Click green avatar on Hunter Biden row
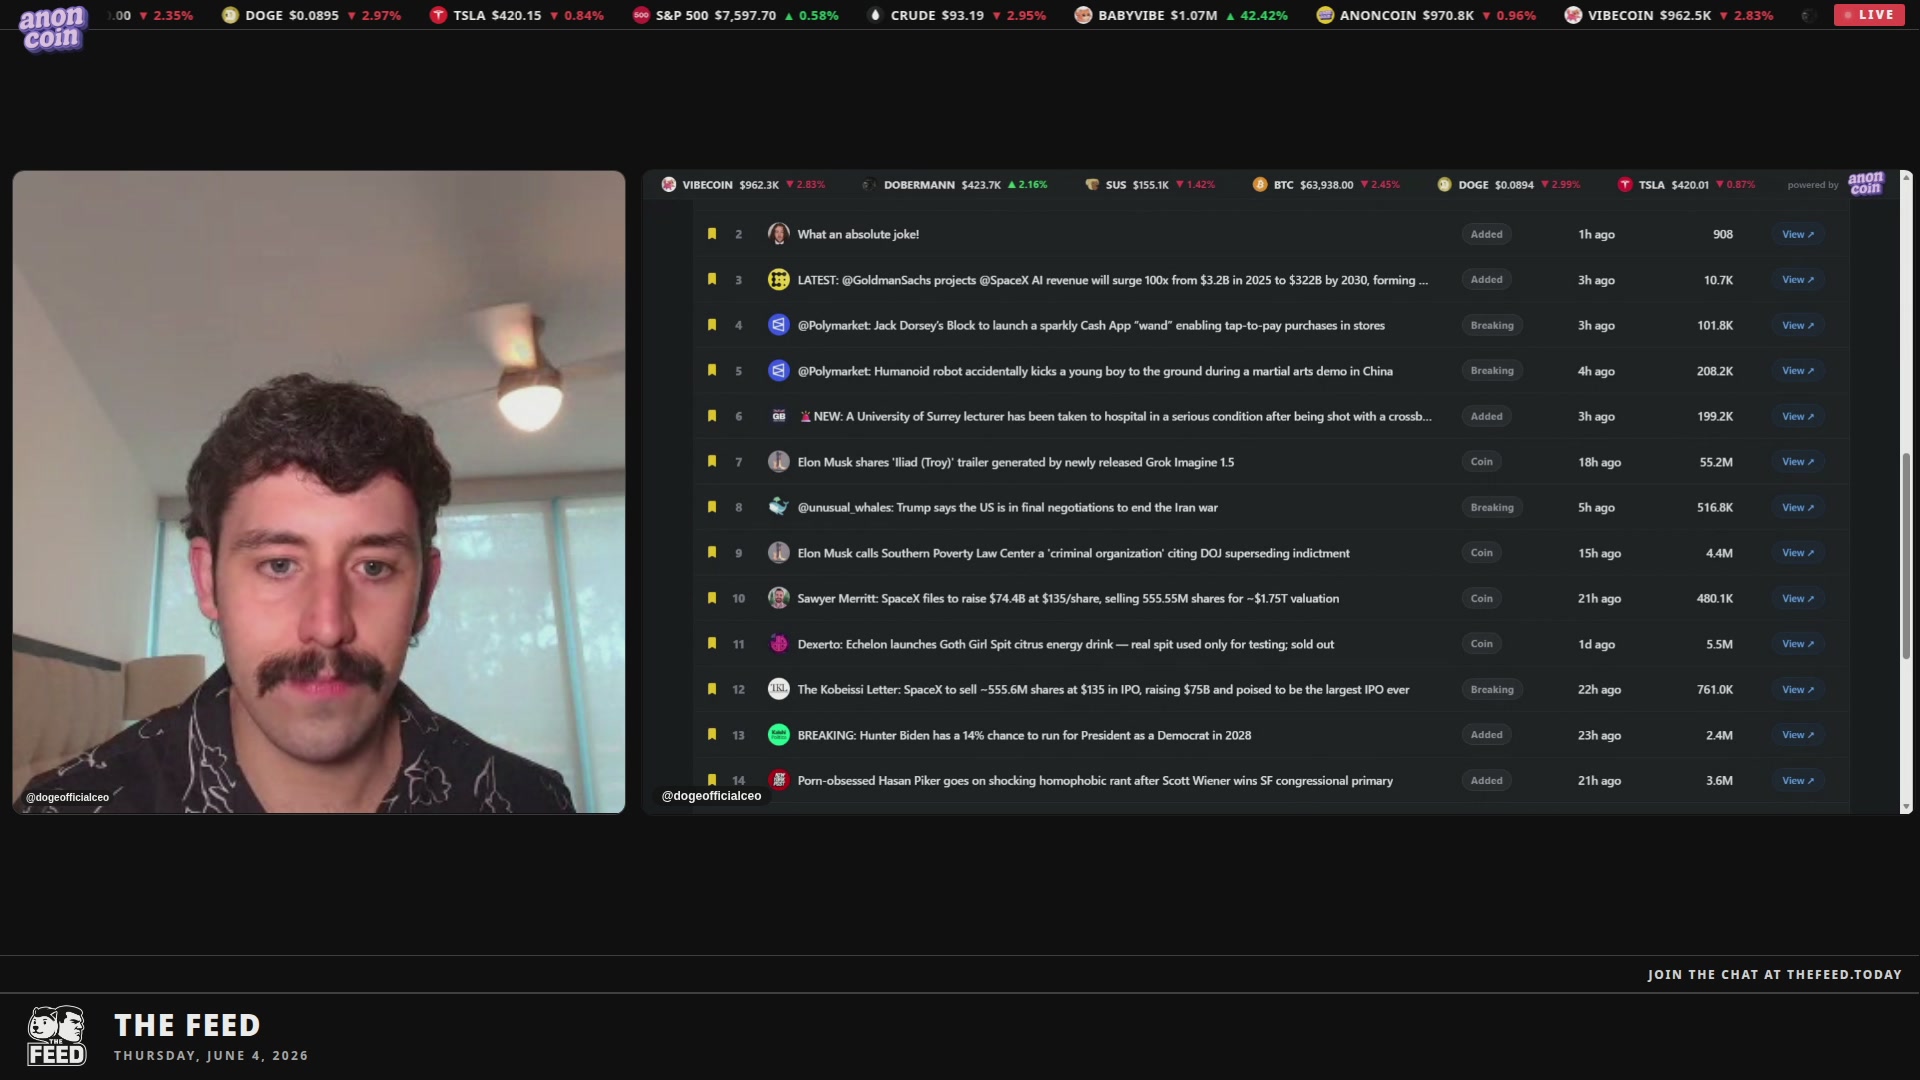 click(x=778, y=735)
